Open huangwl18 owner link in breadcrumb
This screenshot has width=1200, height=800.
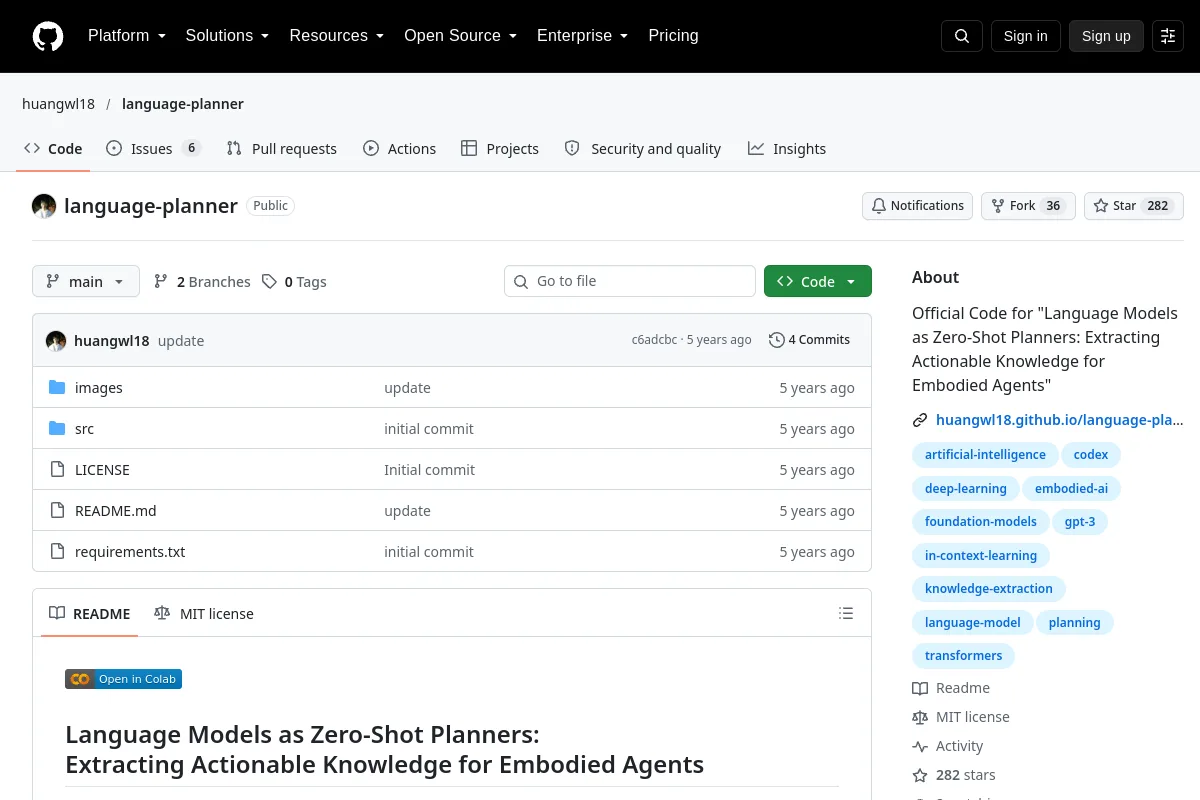point(58,104)
